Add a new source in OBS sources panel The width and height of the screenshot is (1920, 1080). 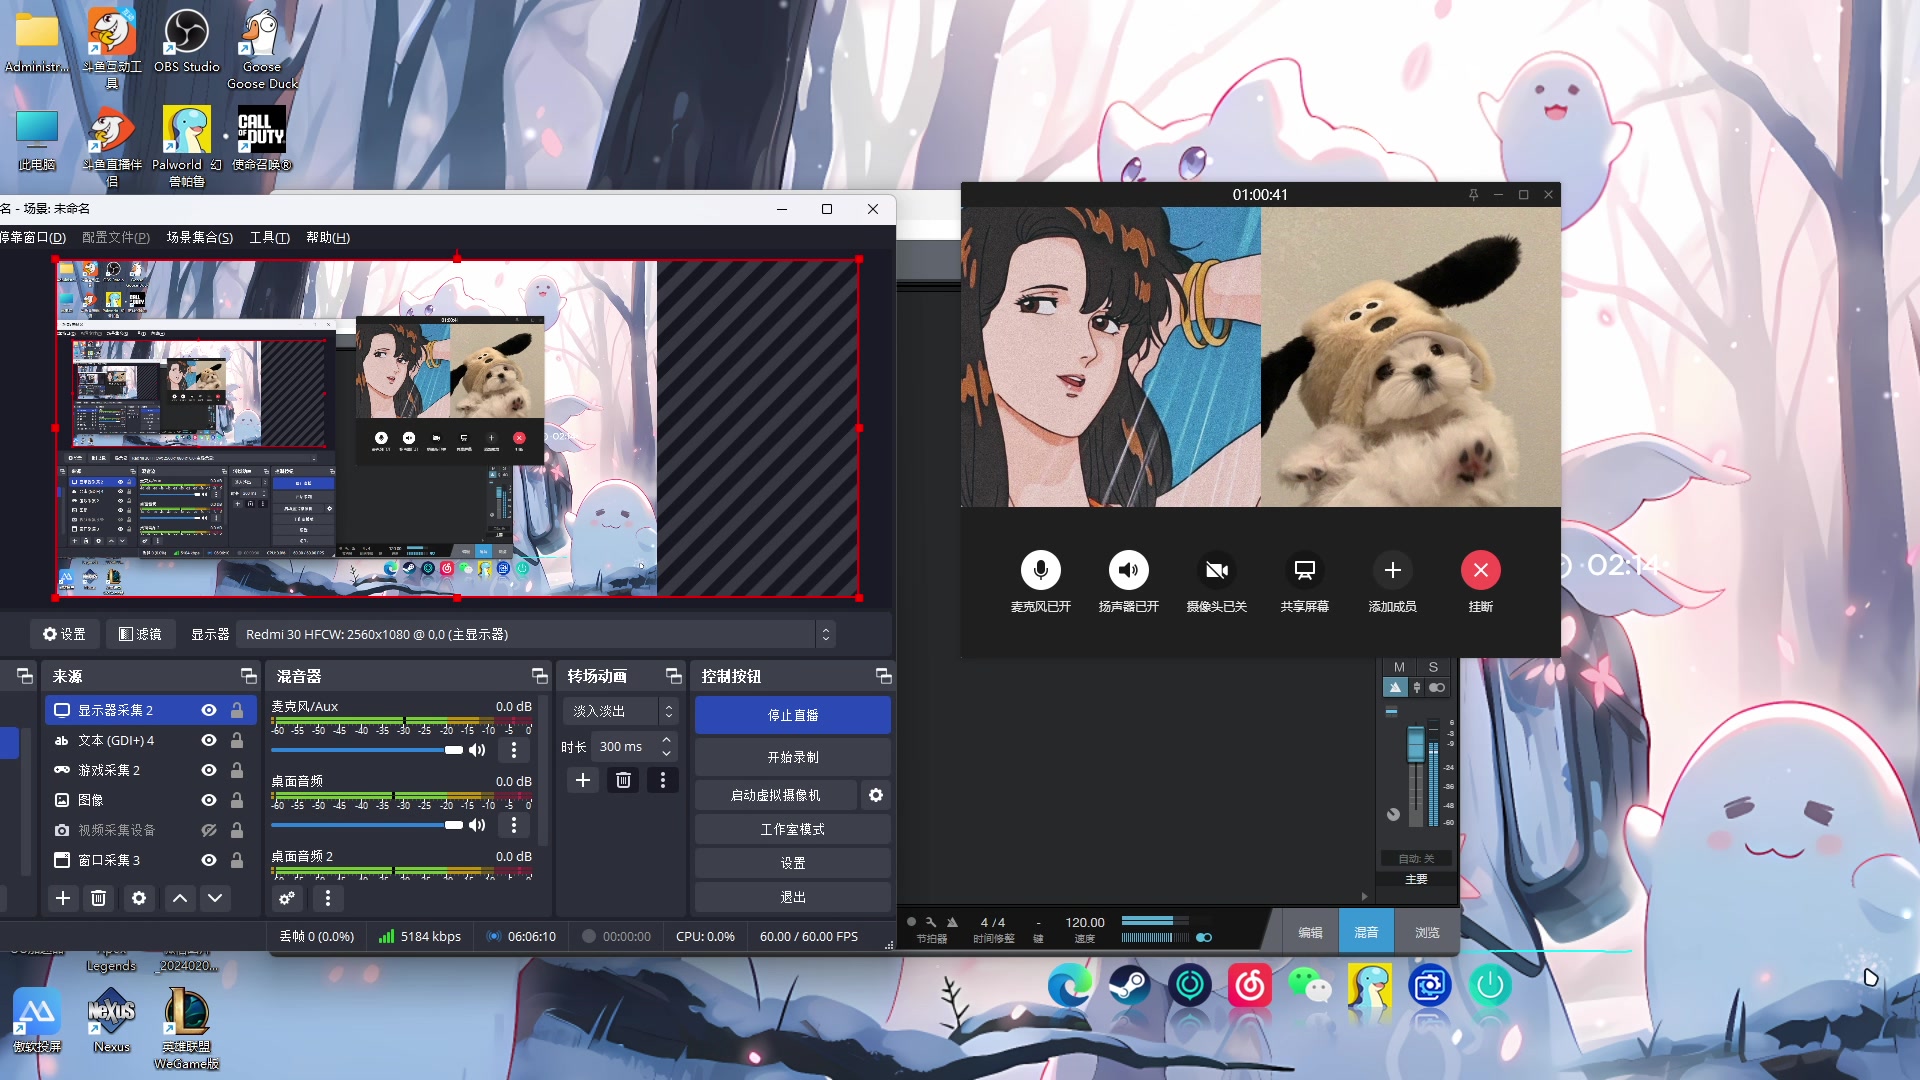[x=63, y=898]
